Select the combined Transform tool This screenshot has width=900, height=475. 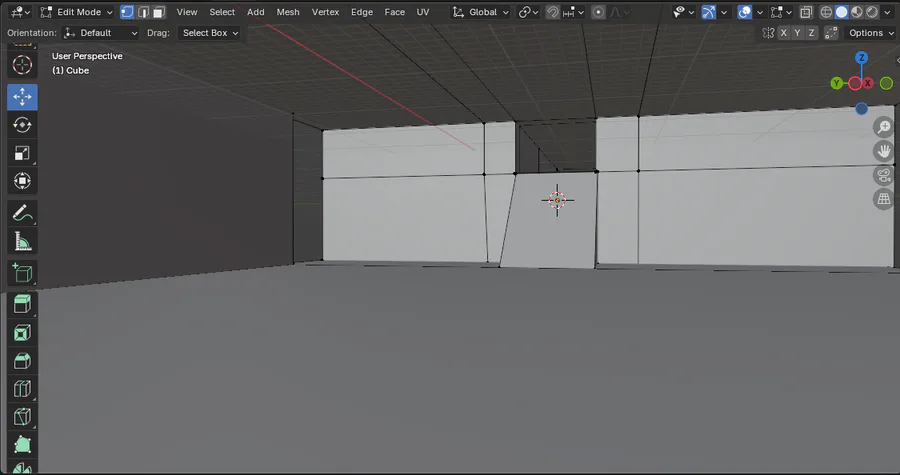(22, 181)
